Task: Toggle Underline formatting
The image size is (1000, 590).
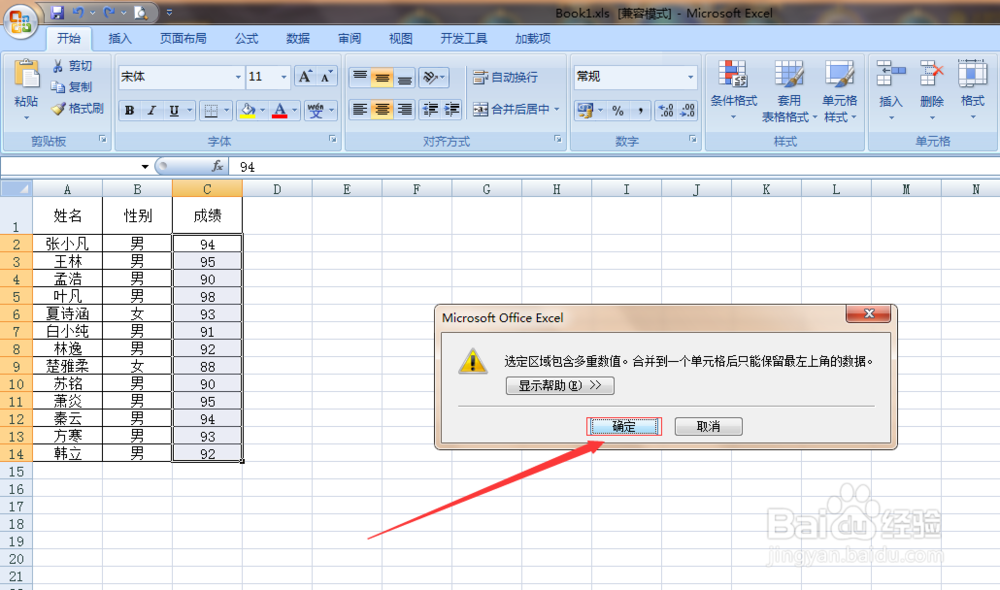Action: pos(173,110)
